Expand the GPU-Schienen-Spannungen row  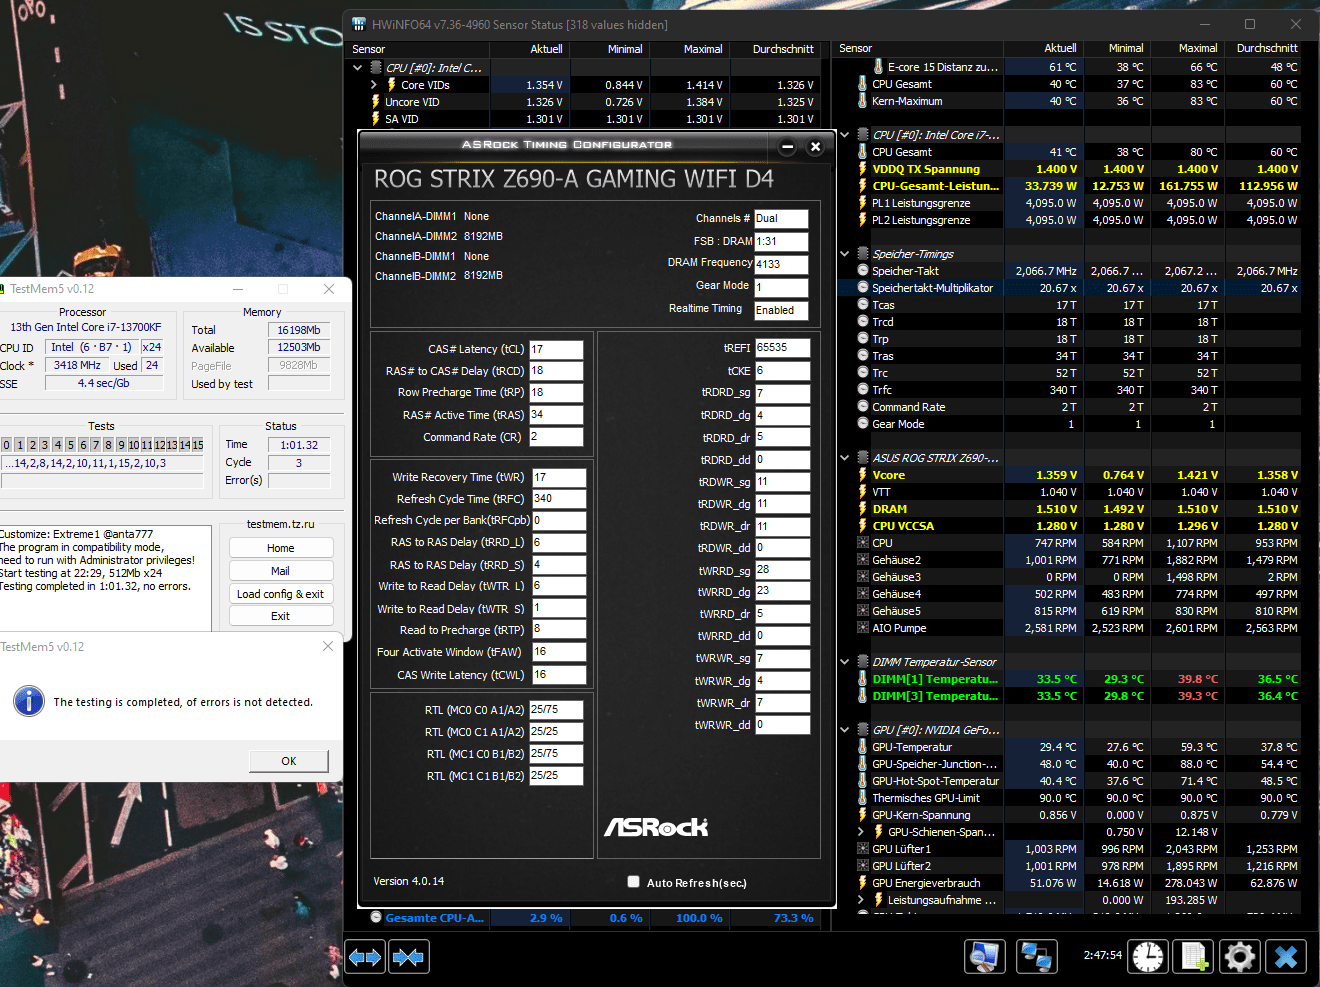[x=861, y=832]
